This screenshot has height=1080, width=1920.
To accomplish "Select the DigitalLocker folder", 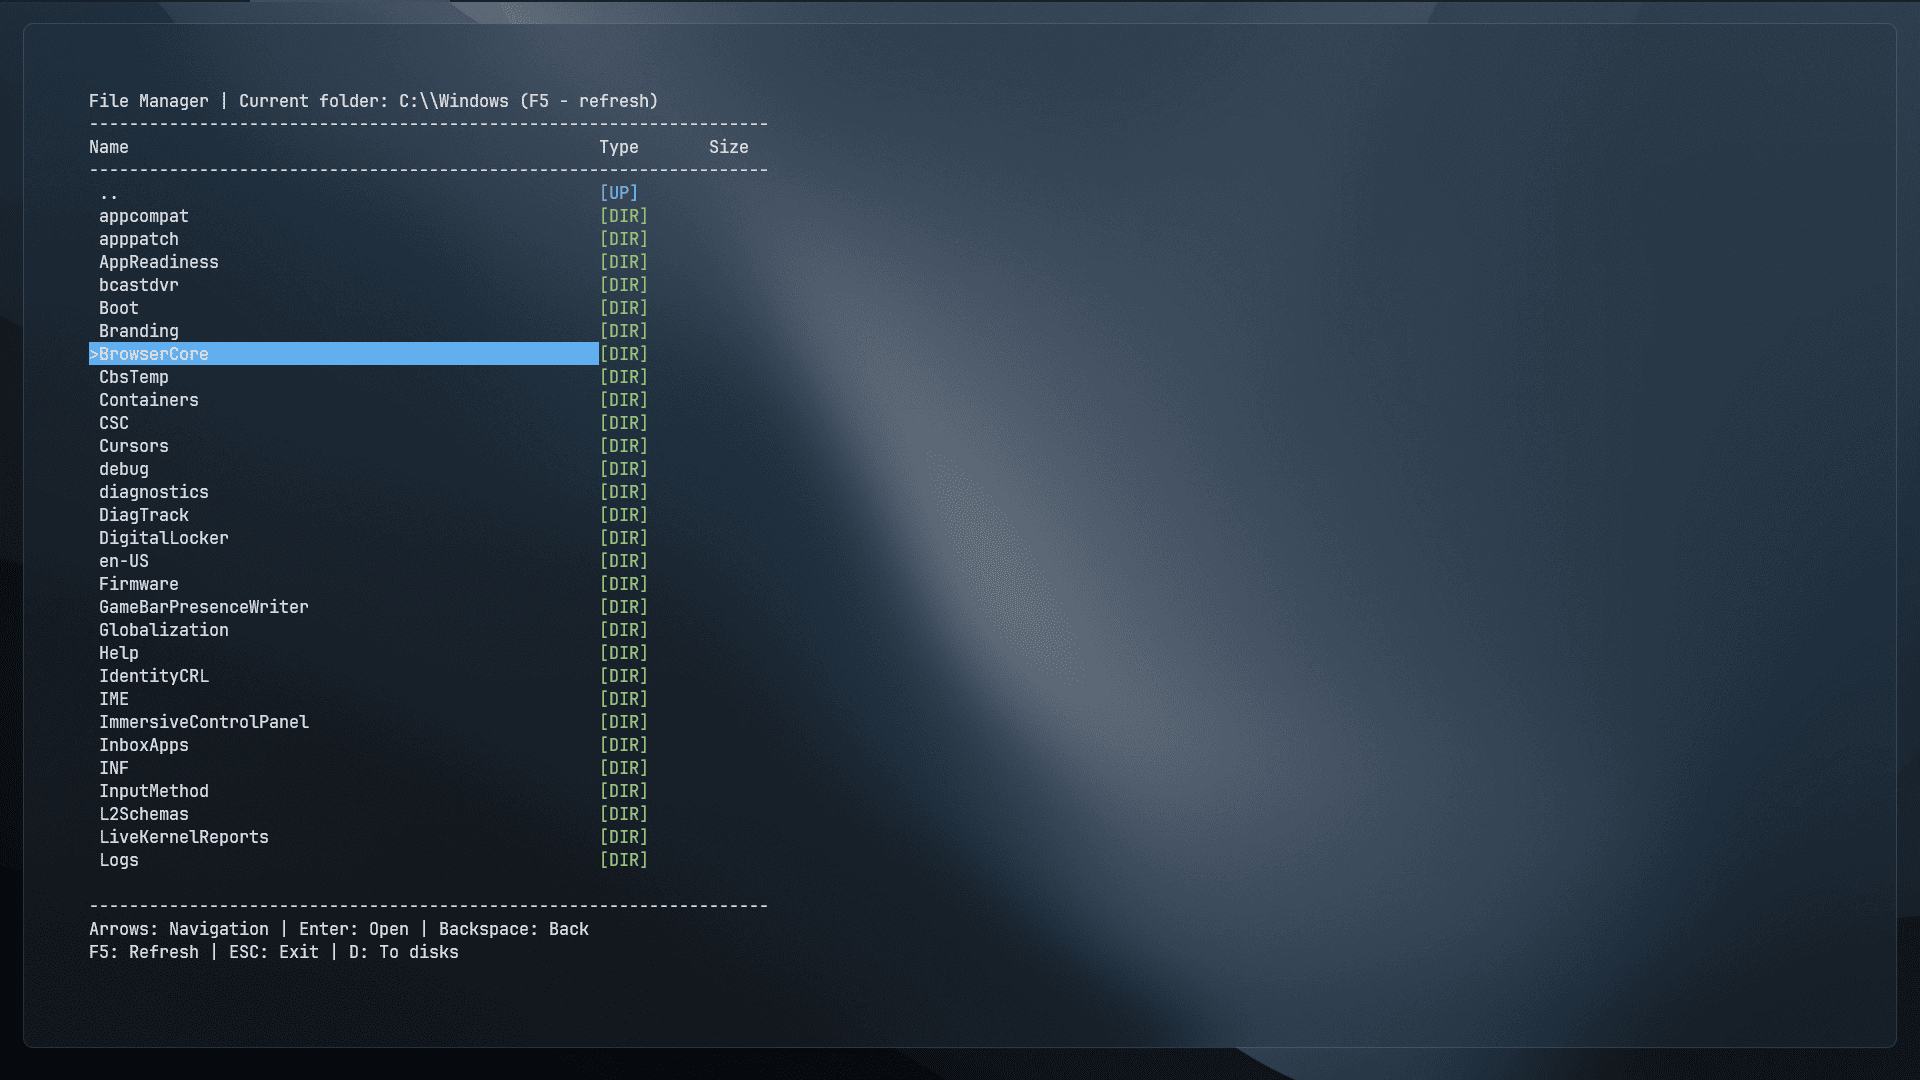I will [164, 538].
